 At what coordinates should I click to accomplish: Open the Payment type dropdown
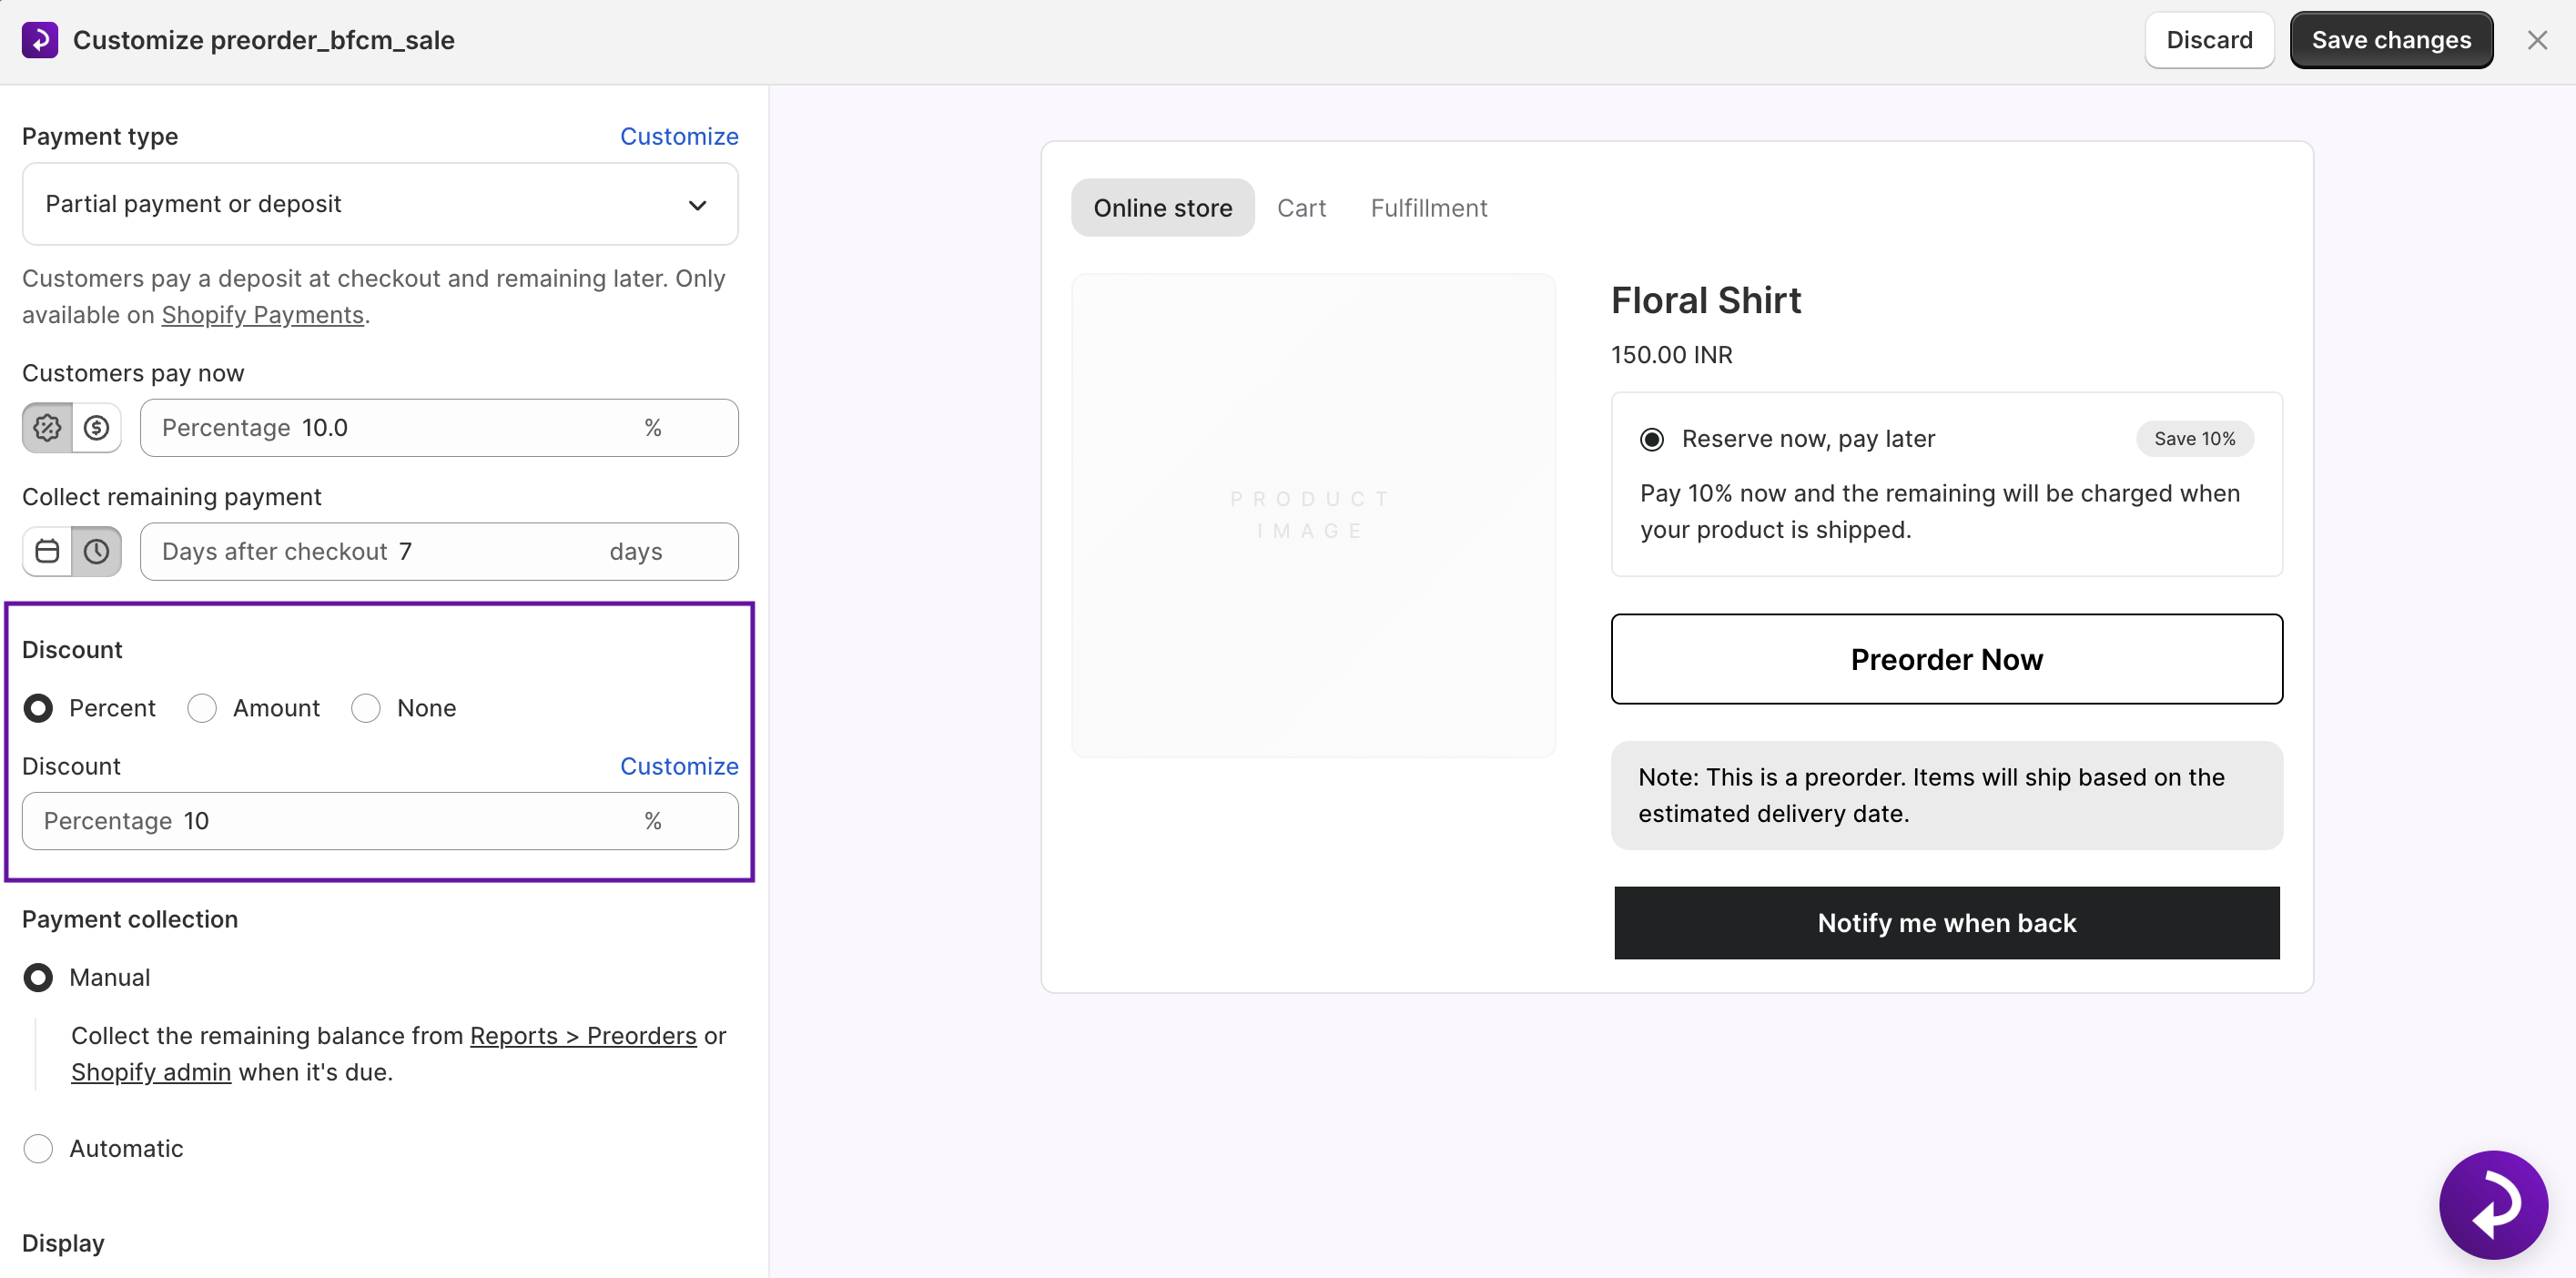coord(380,204)
